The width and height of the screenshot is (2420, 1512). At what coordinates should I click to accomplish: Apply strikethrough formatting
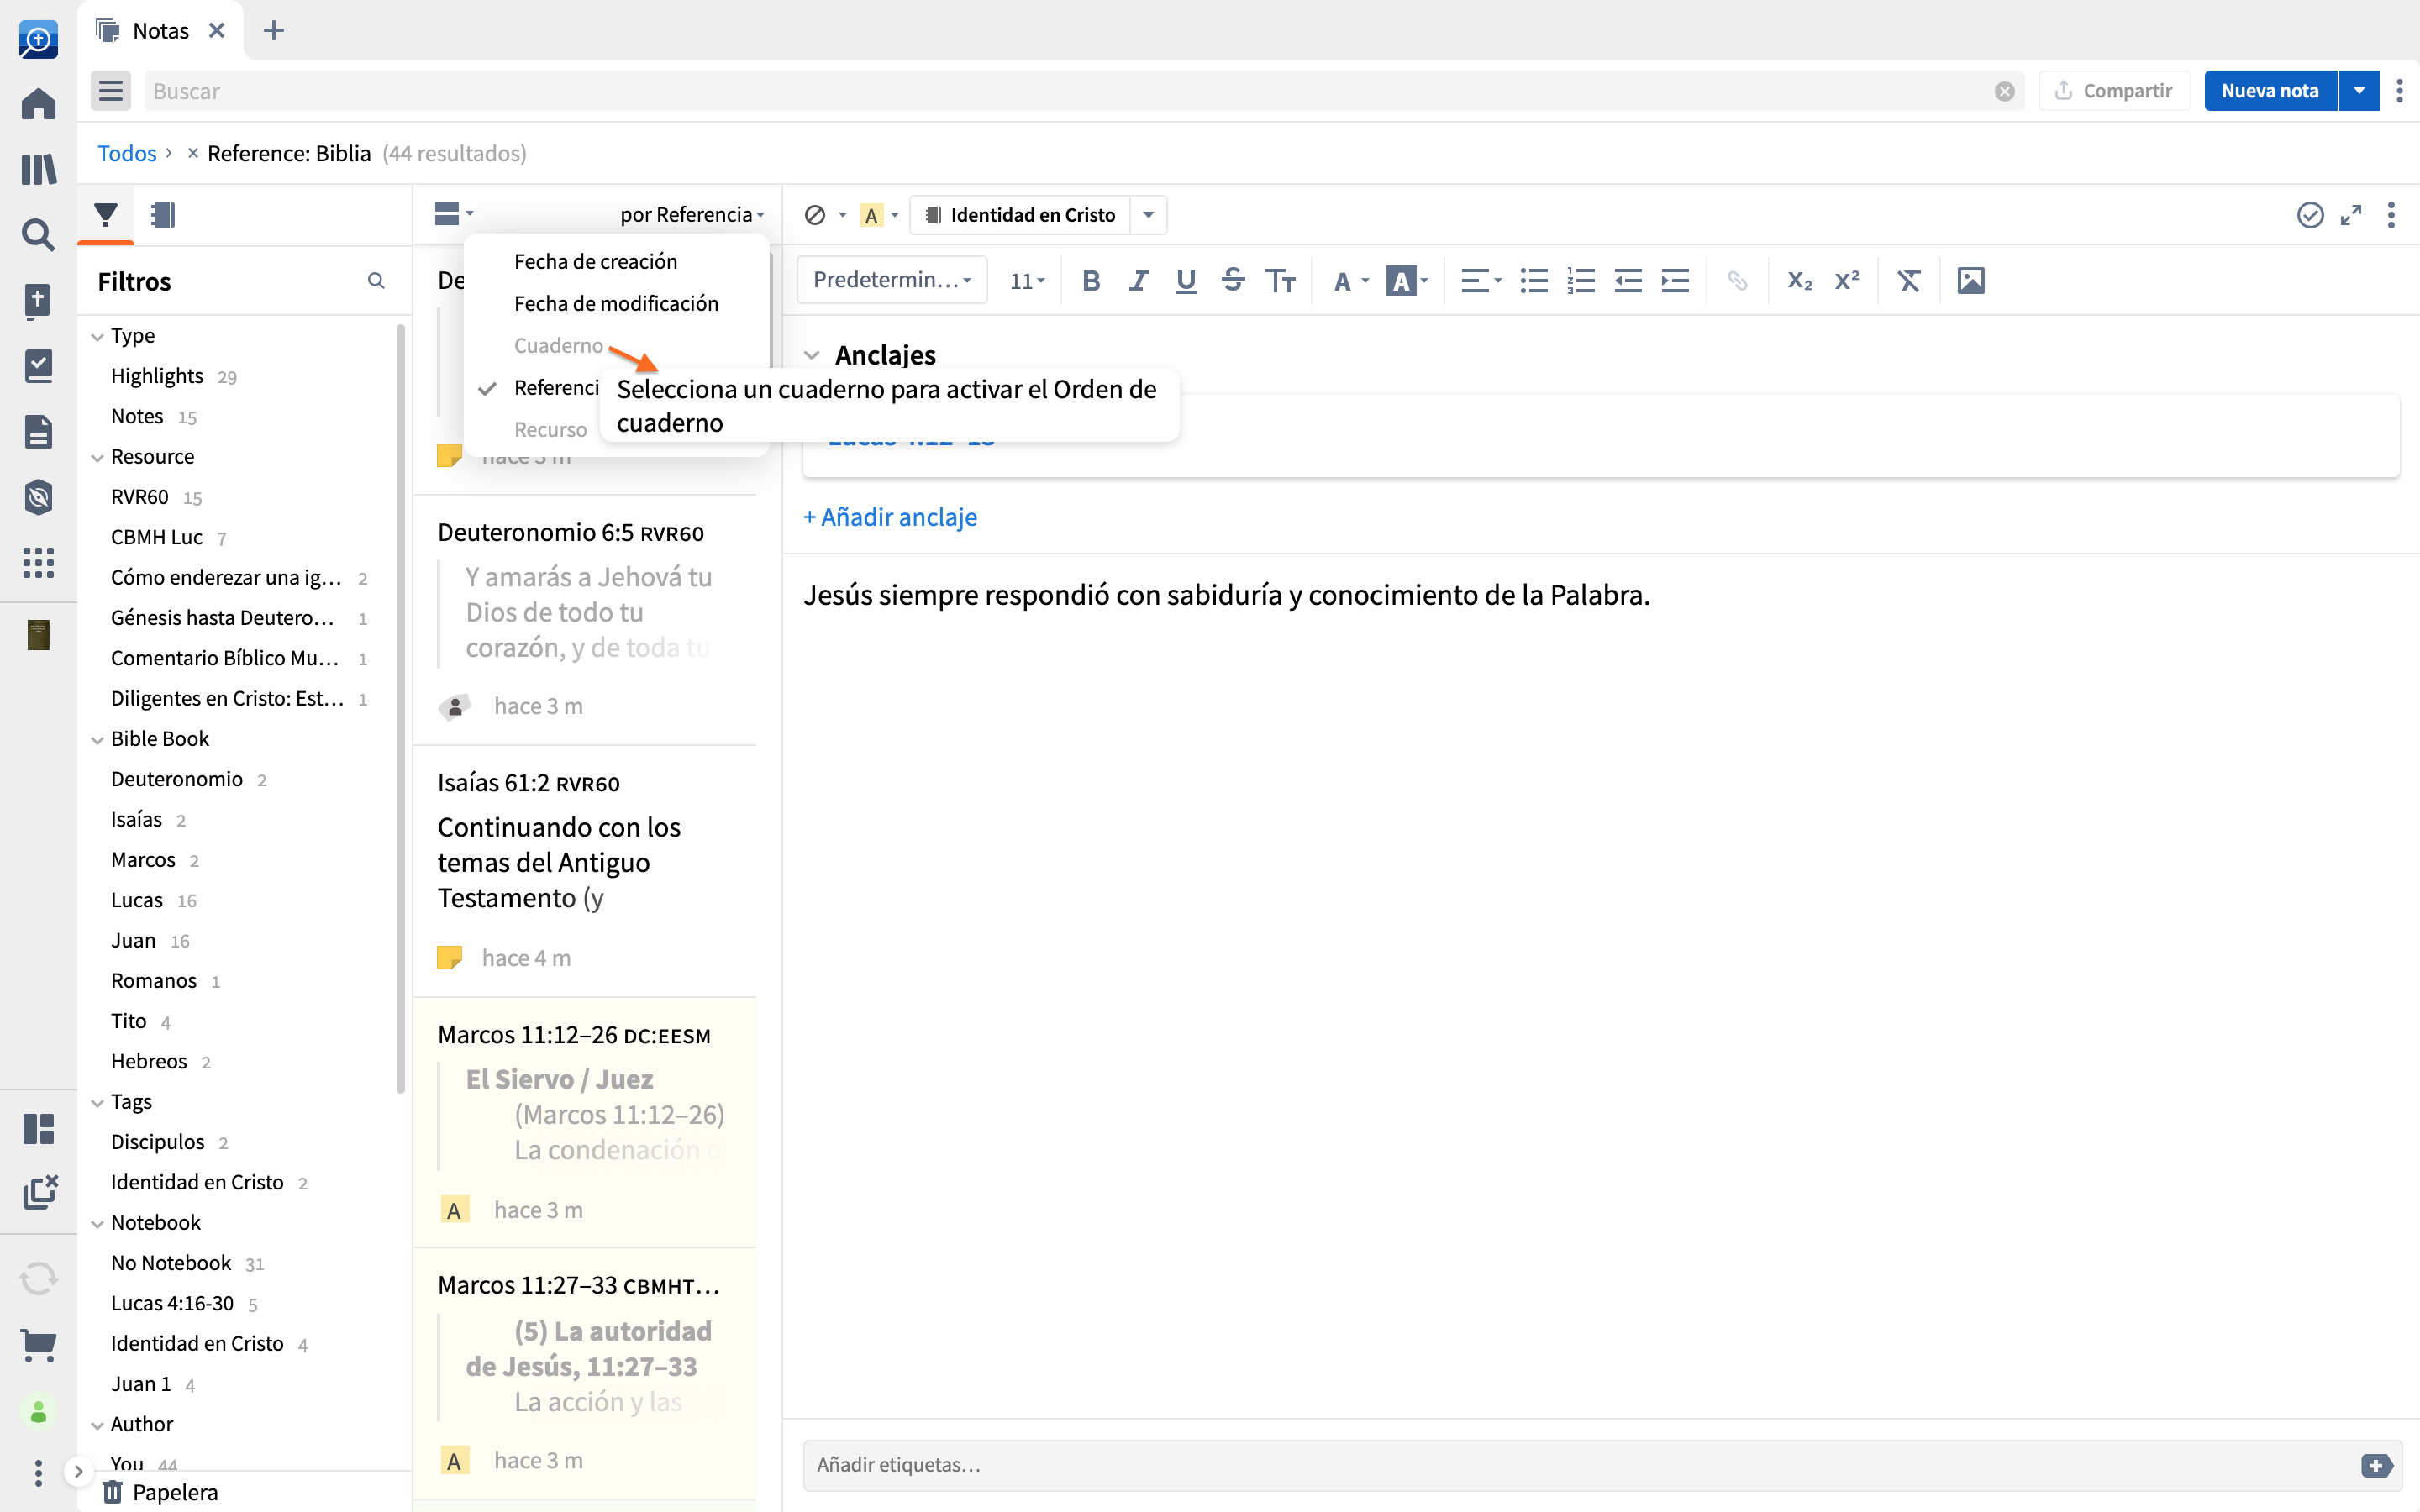[x=1233, y=281]
